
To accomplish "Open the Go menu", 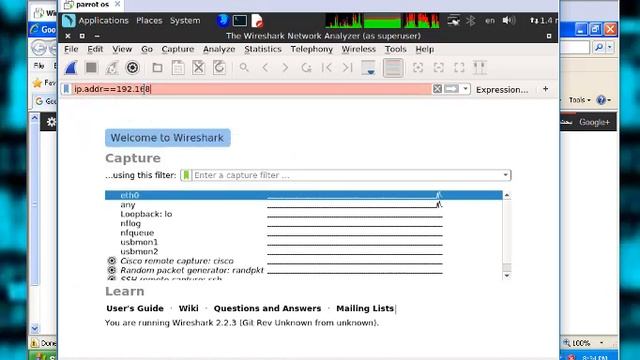I will tap(147, 49).
